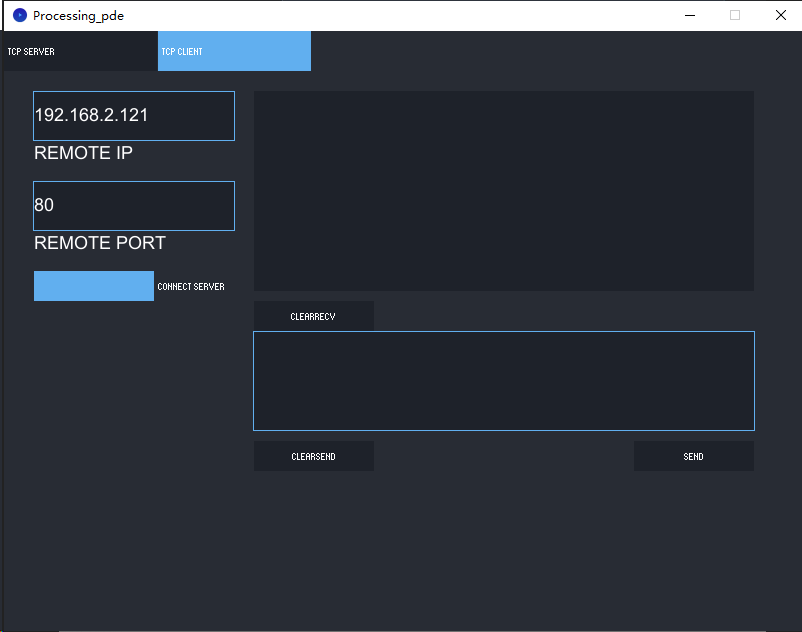Select the TCP CLIENT tab
This screenshot has width=802, height=632.
click(234, 51)
